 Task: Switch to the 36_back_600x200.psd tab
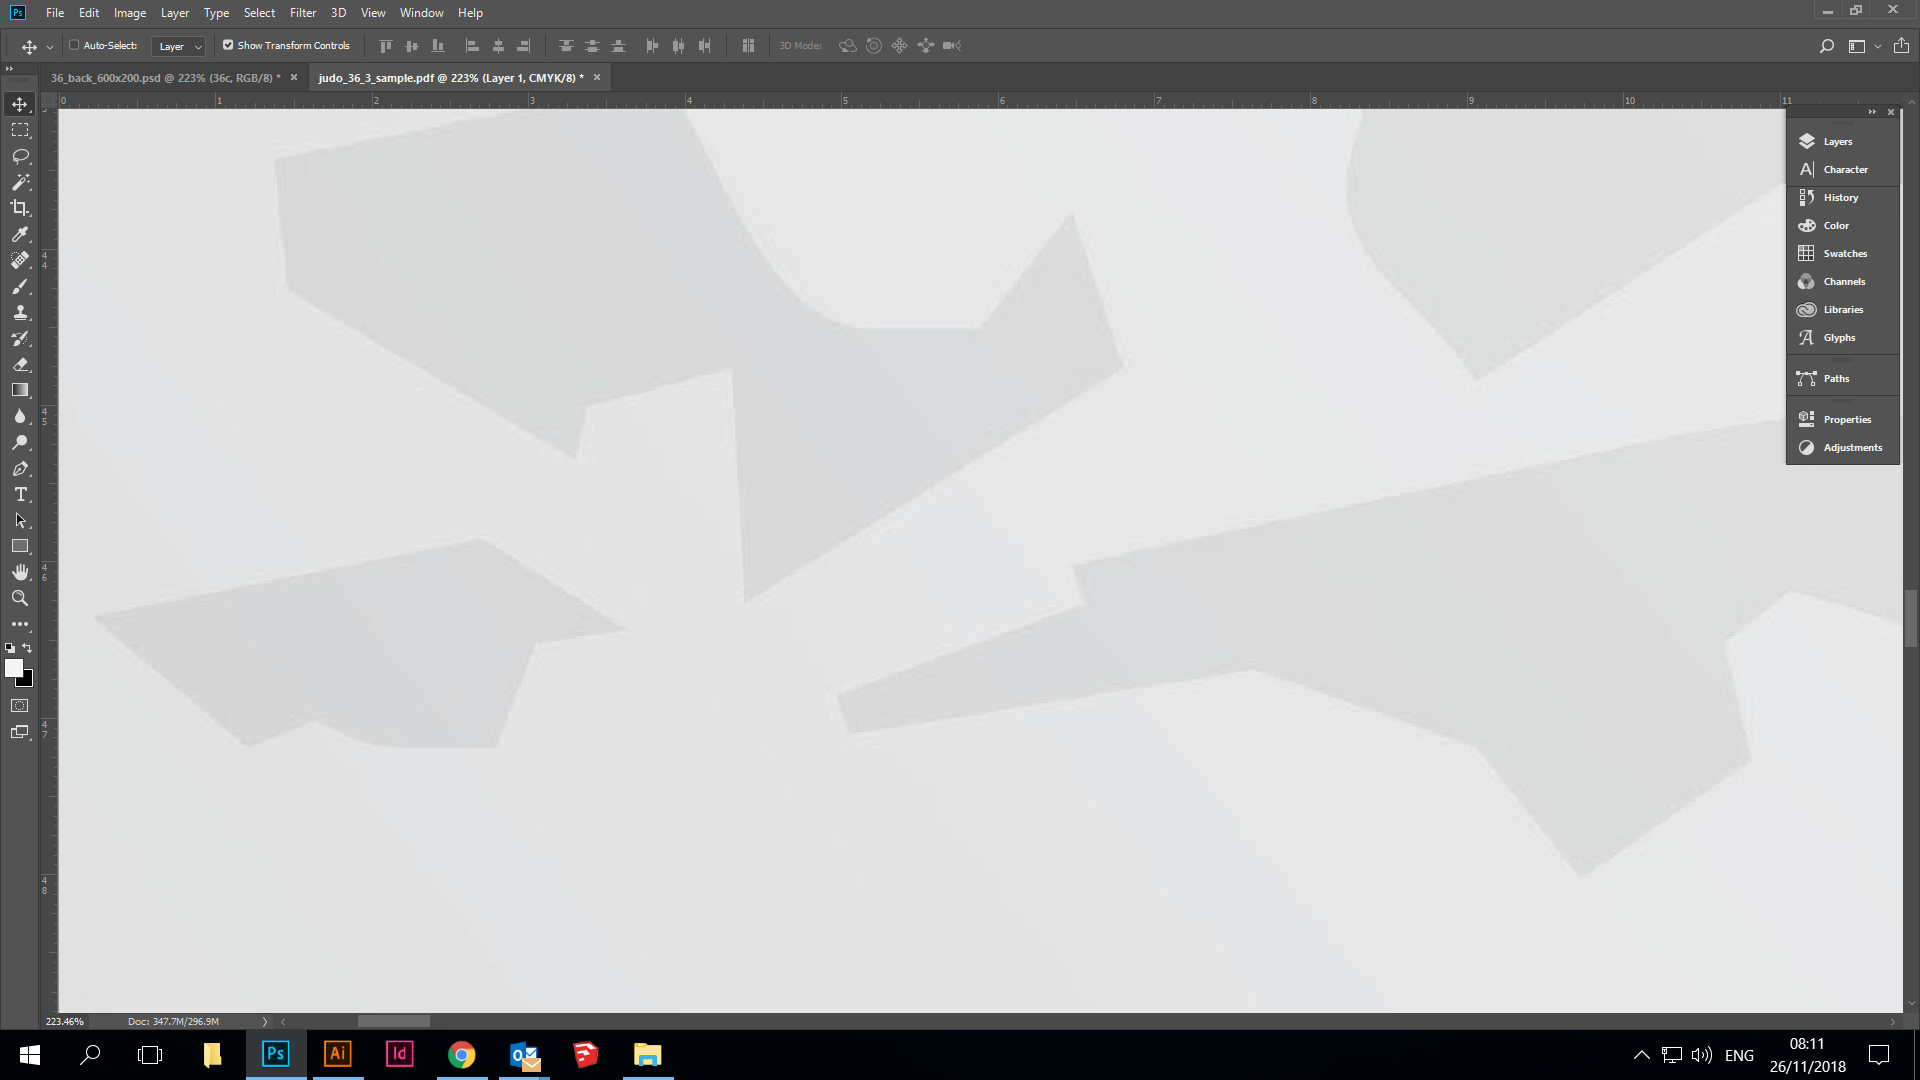point(165,78)
